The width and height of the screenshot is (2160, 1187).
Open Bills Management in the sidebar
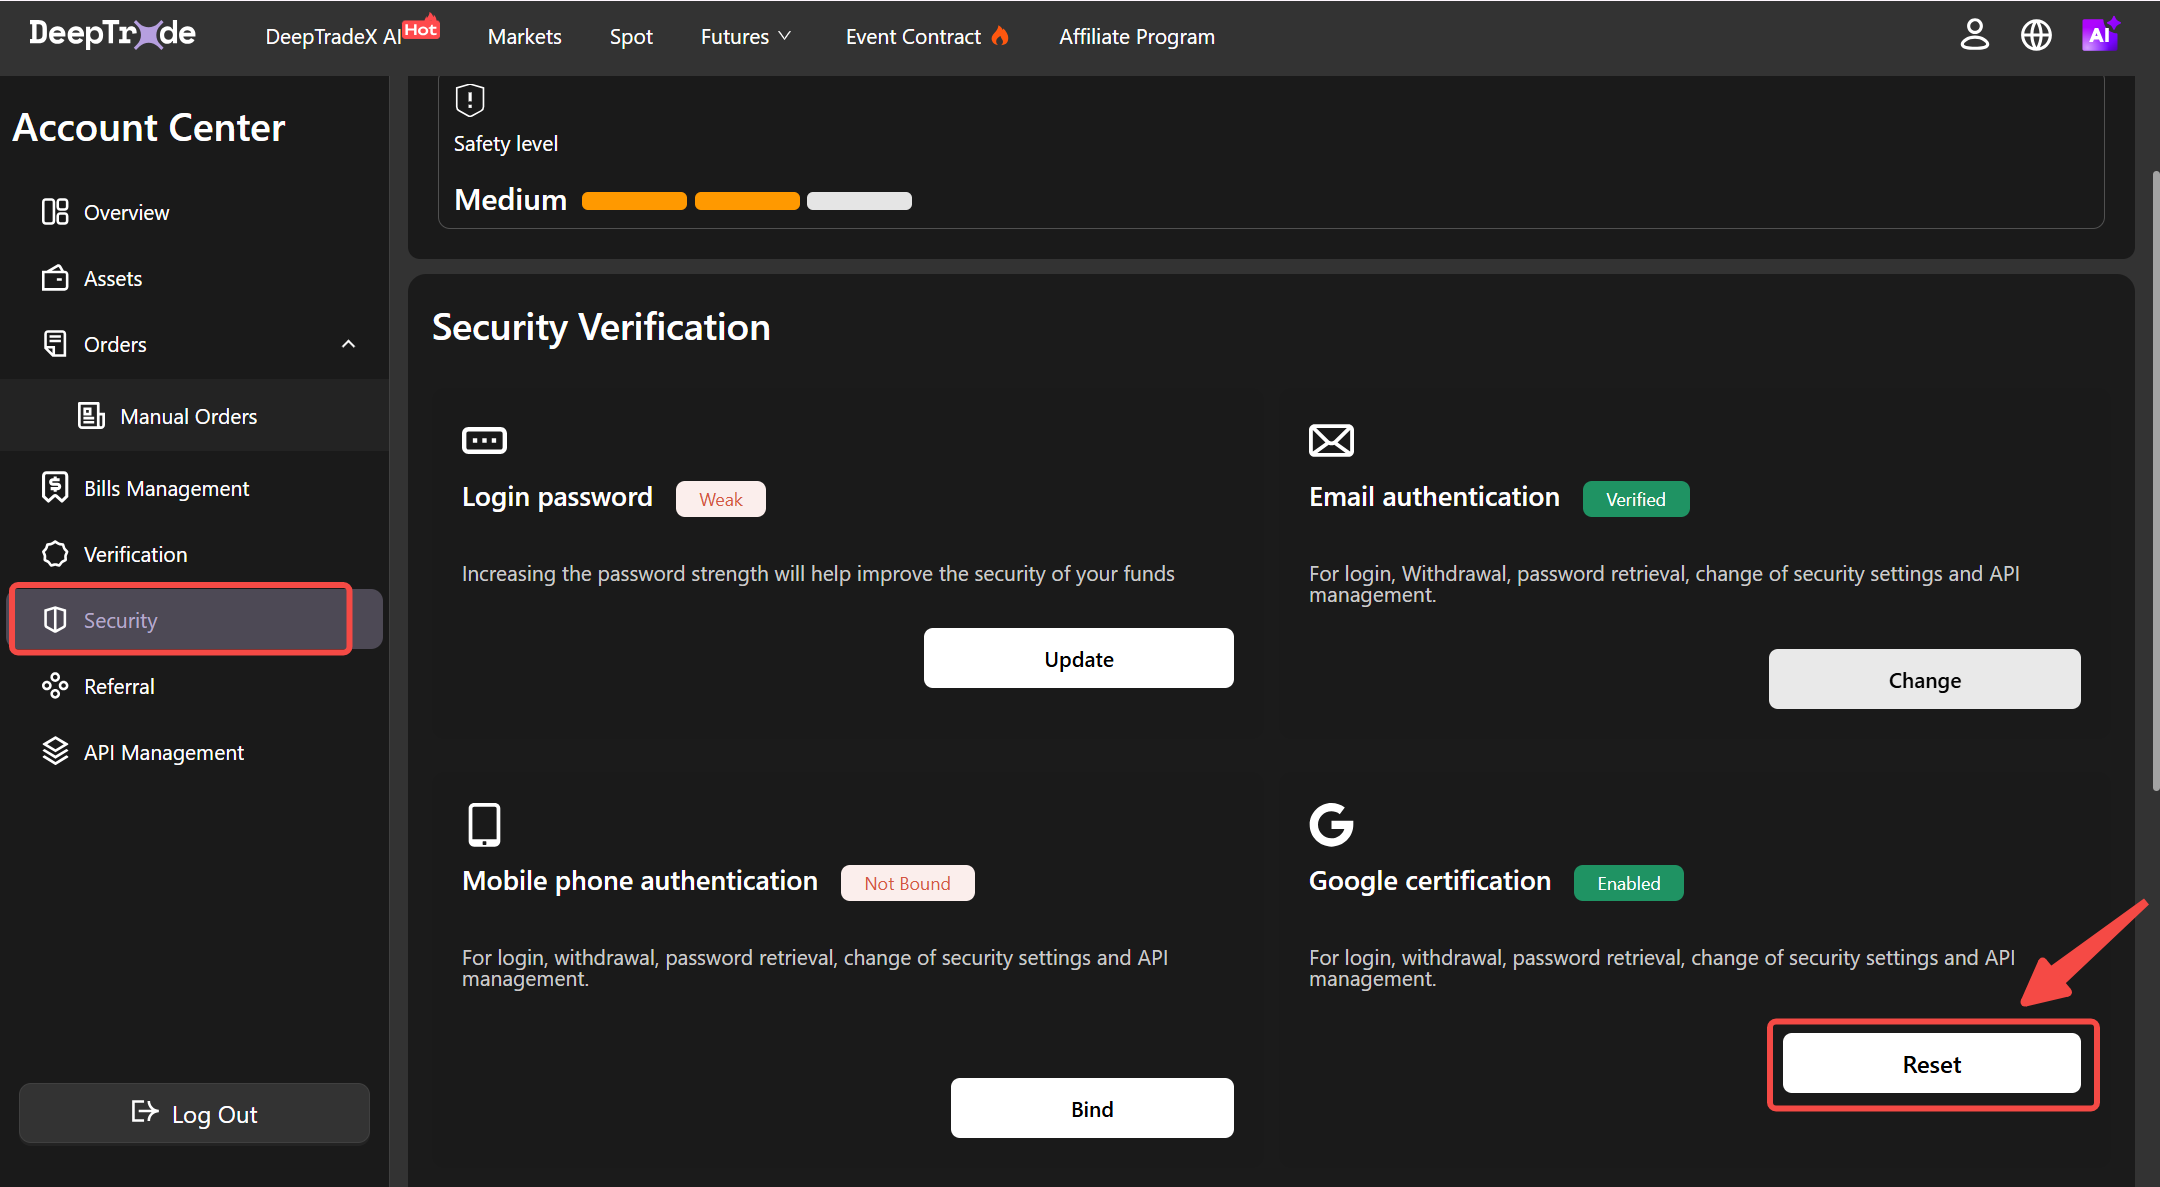point(194,488)
